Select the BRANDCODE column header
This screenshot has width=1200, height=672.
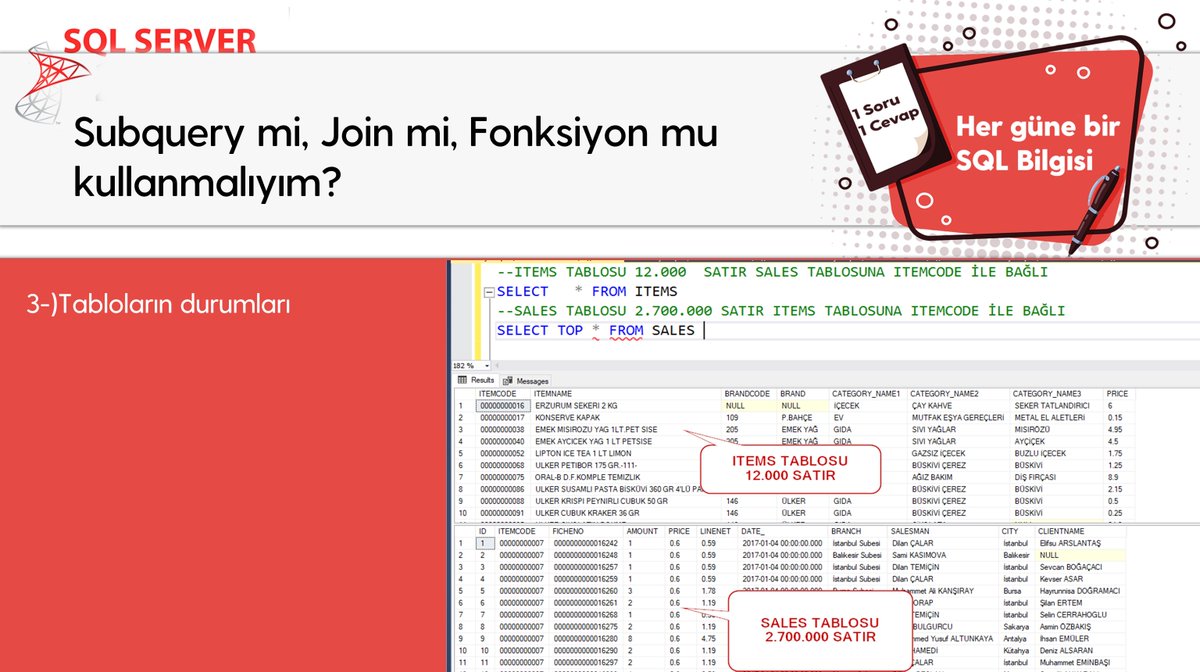[x=745, y=394]
